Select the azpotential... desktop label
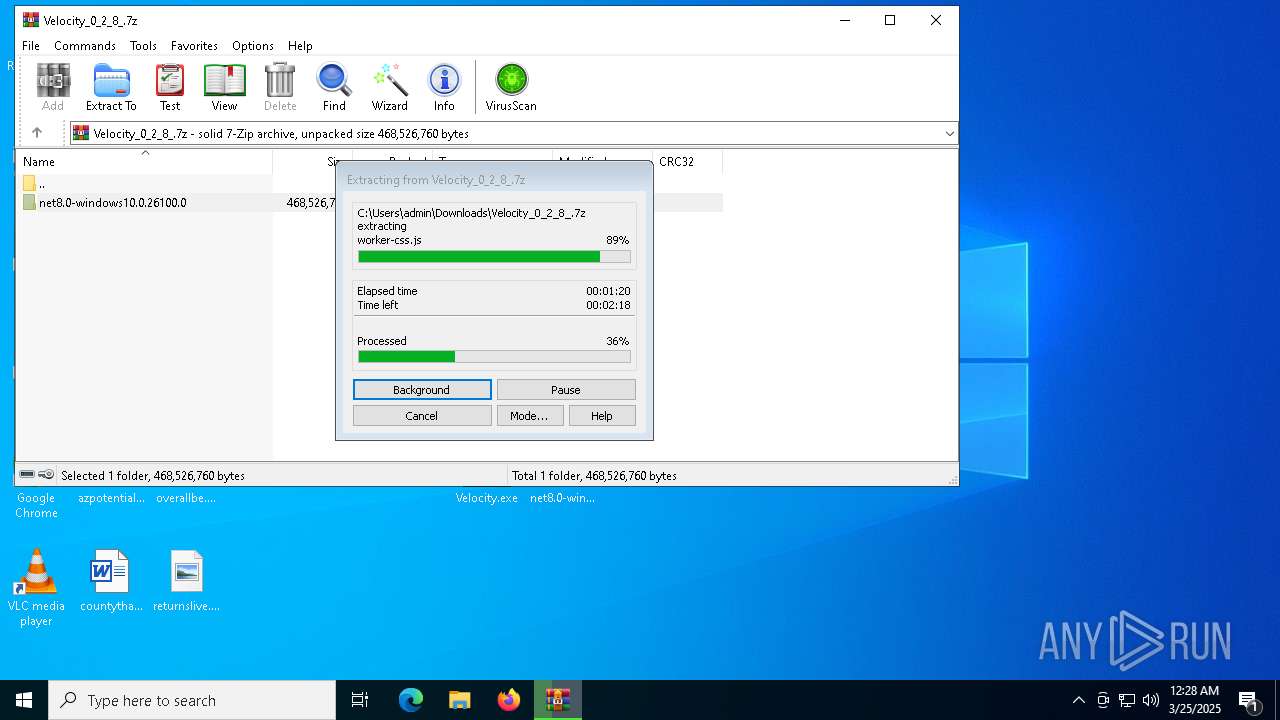Screen dimensions: 1280x720 pyautogui.click(x=111, y=498)
